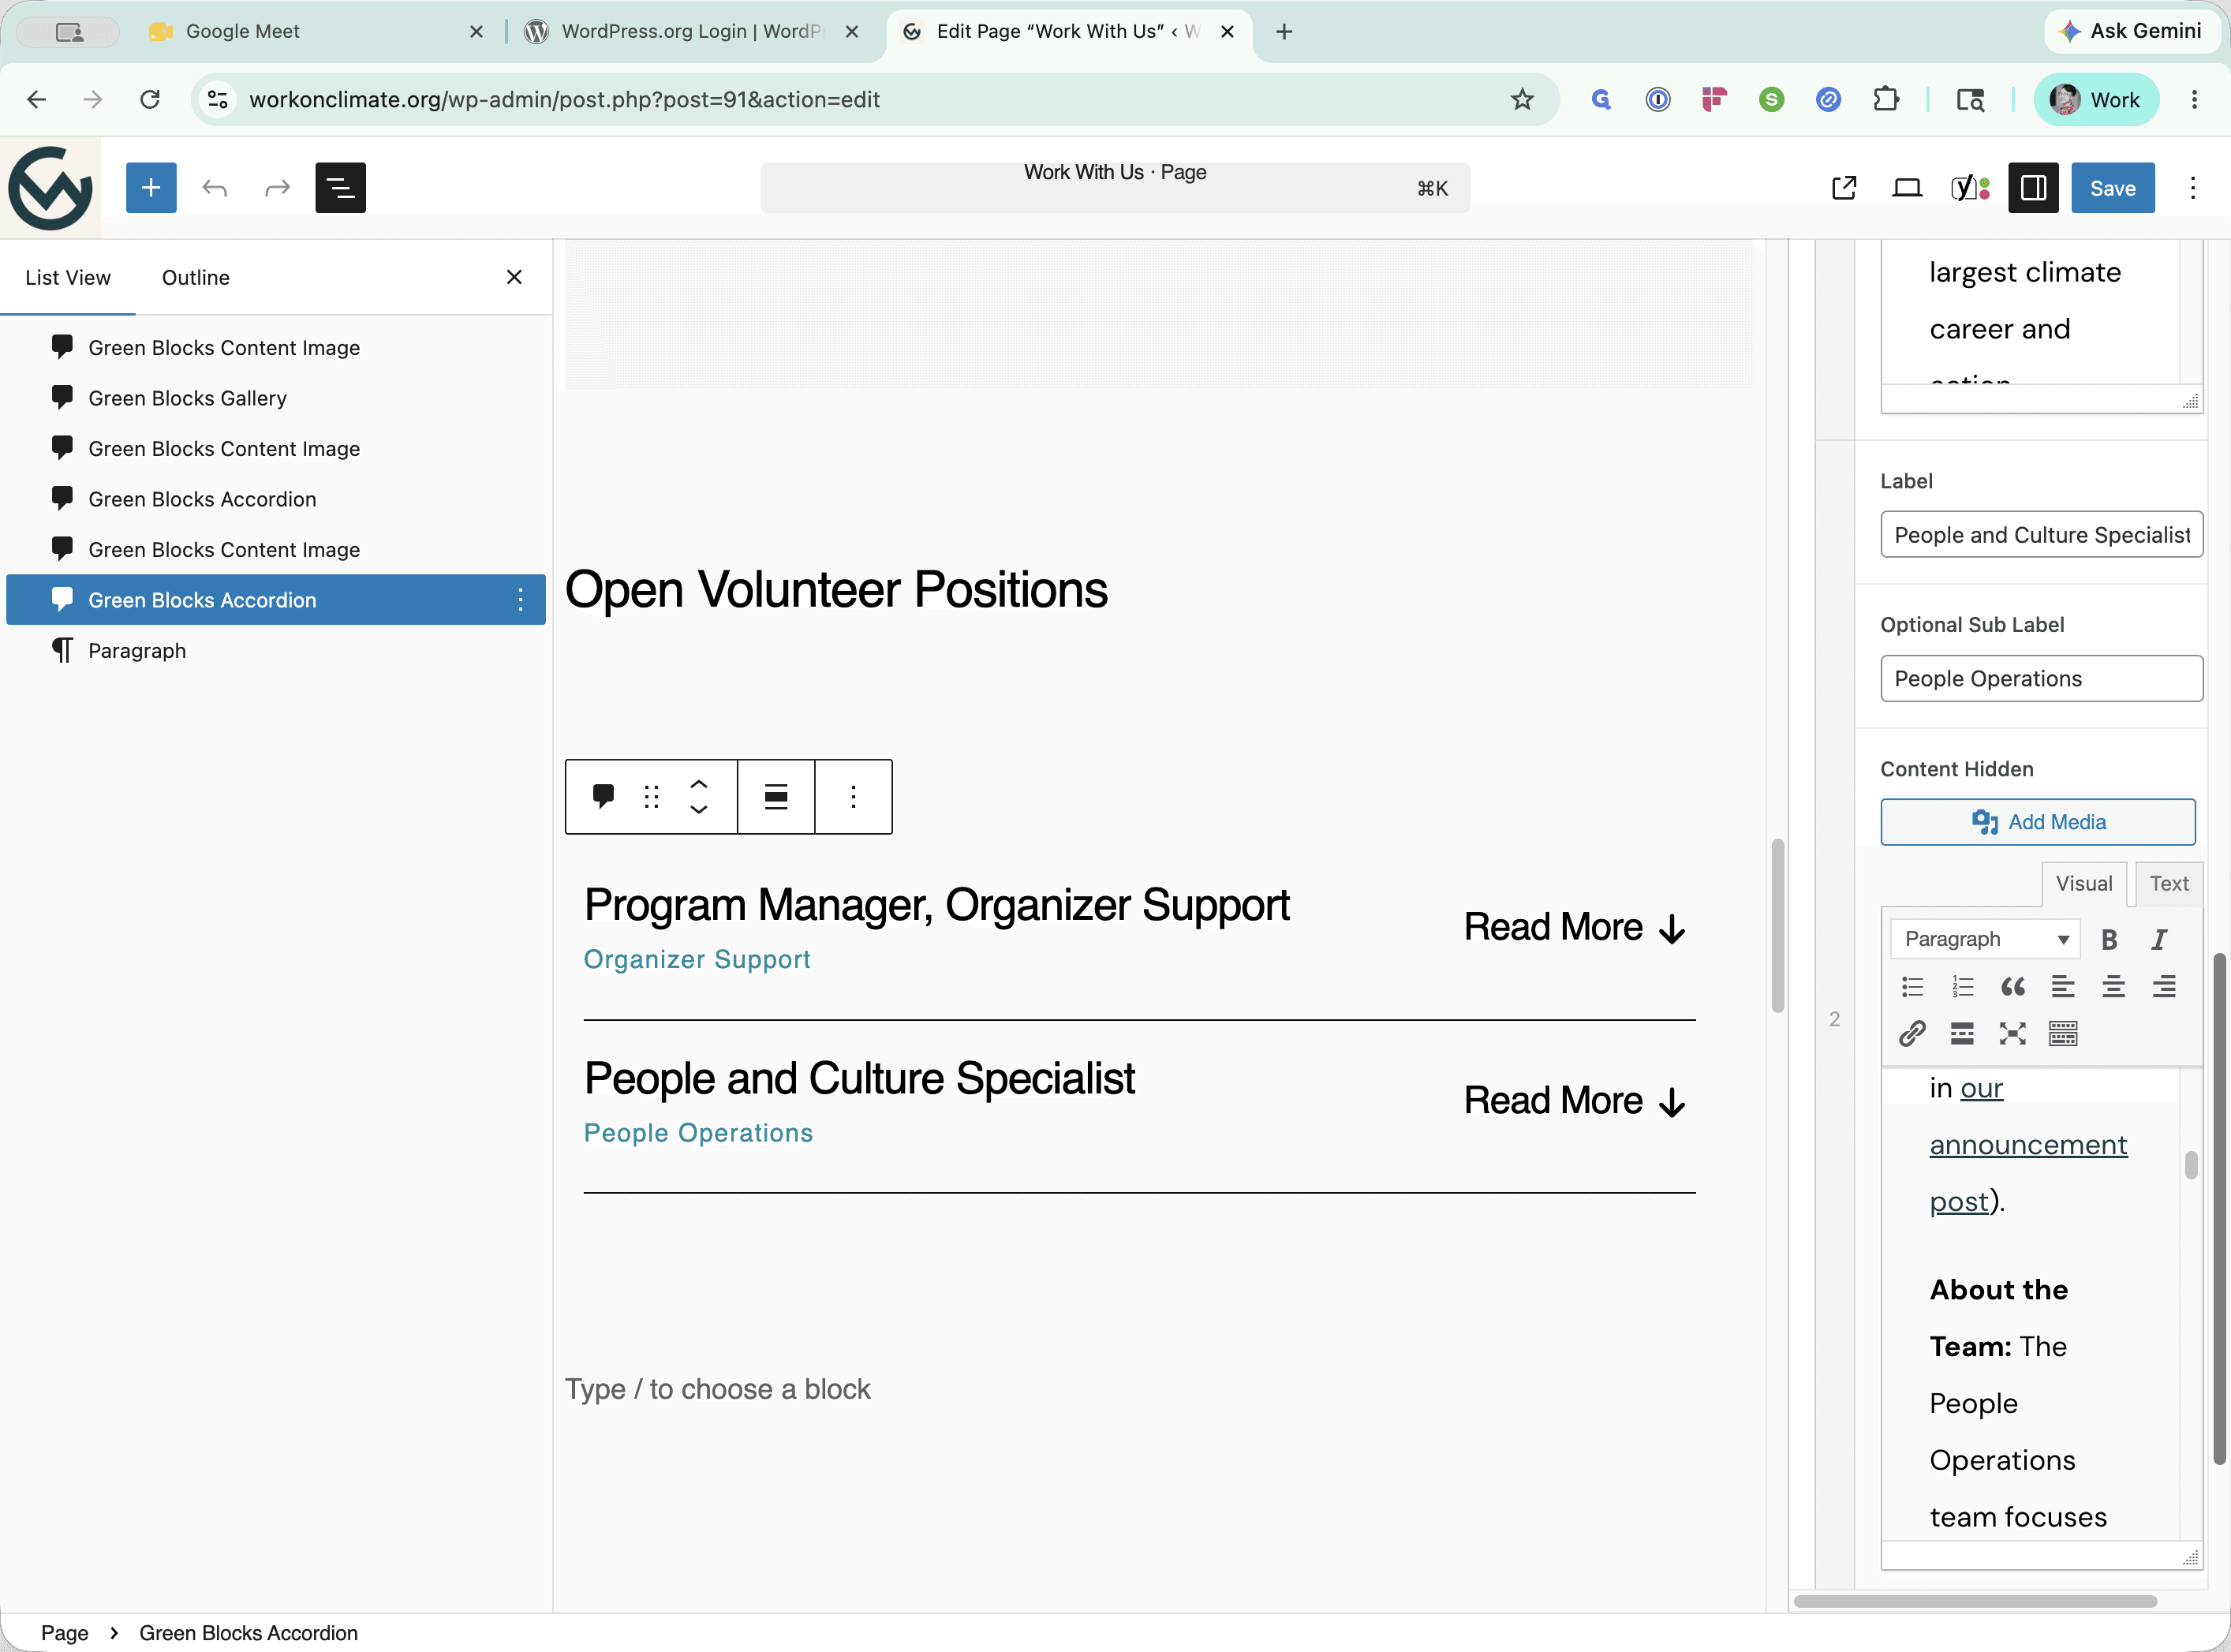This screenshot has height=1652, width=2231.
Task: Click the content editor resize handle
Action: point(2191,1557)
